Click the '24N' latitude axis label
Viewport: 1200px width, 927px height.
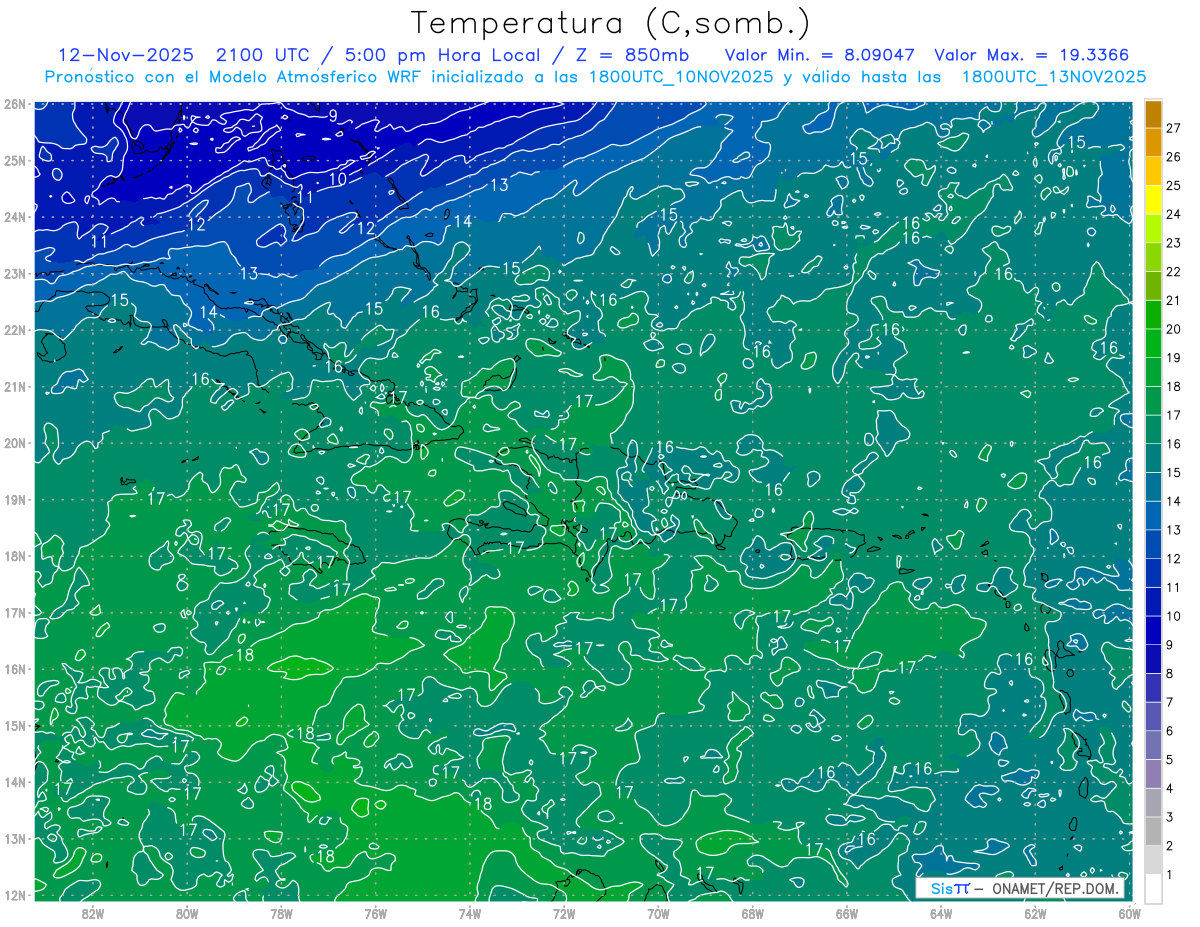click(15, 217)
